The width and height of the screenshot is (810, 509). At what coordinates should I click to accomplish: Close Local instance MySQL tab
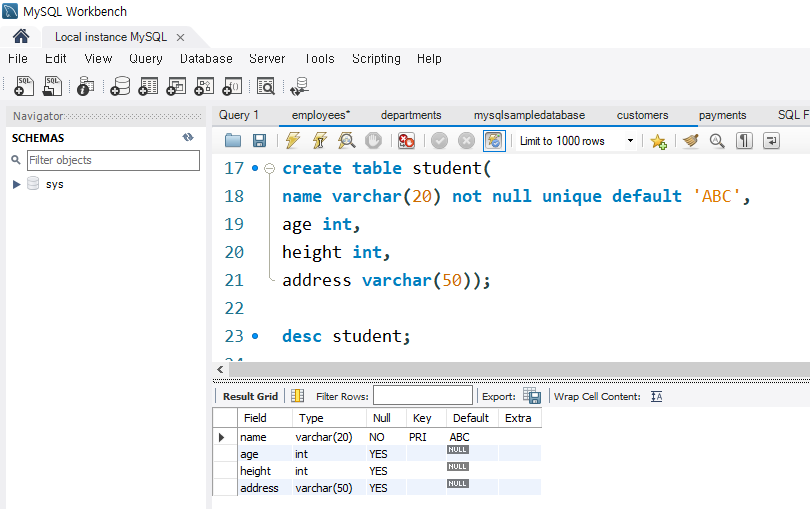point(180,37)
